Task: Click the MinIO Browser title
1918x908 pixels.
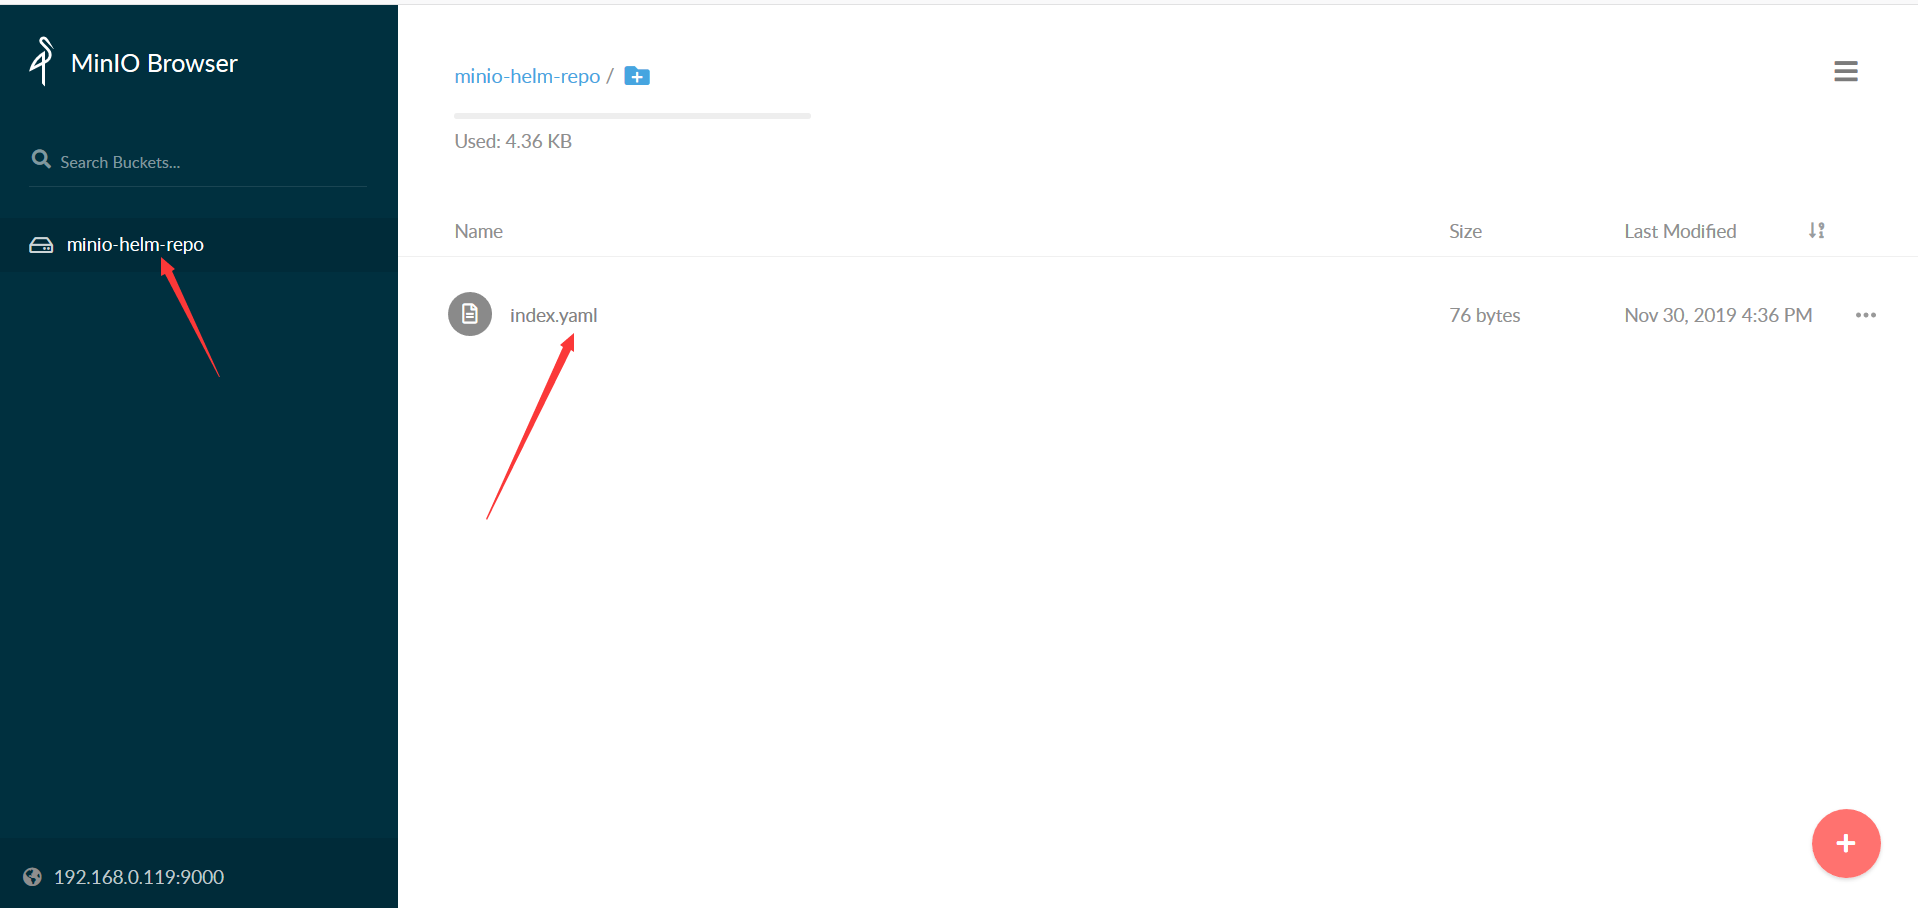Action: click(x=154, y=63)
